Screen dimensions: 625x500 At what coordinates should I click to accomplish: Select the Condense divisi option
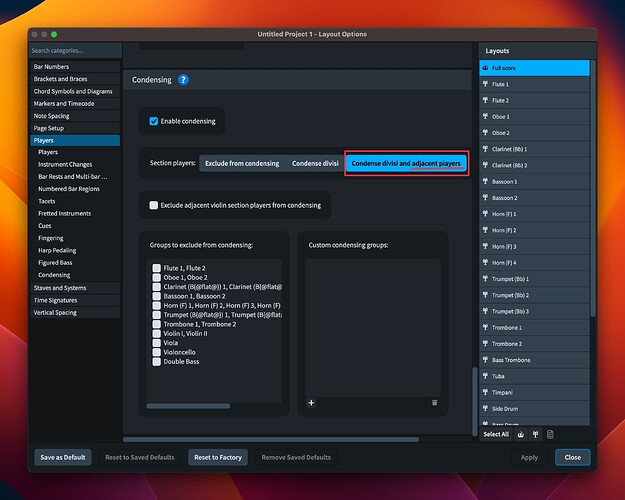315,163
